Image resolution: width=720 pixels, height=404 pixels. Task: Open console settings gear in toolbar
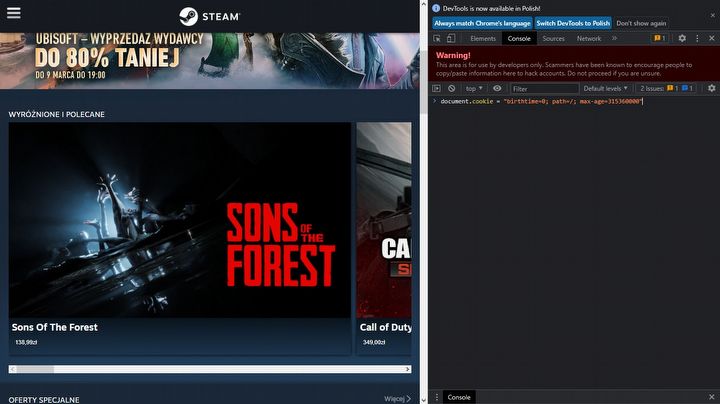711,88
